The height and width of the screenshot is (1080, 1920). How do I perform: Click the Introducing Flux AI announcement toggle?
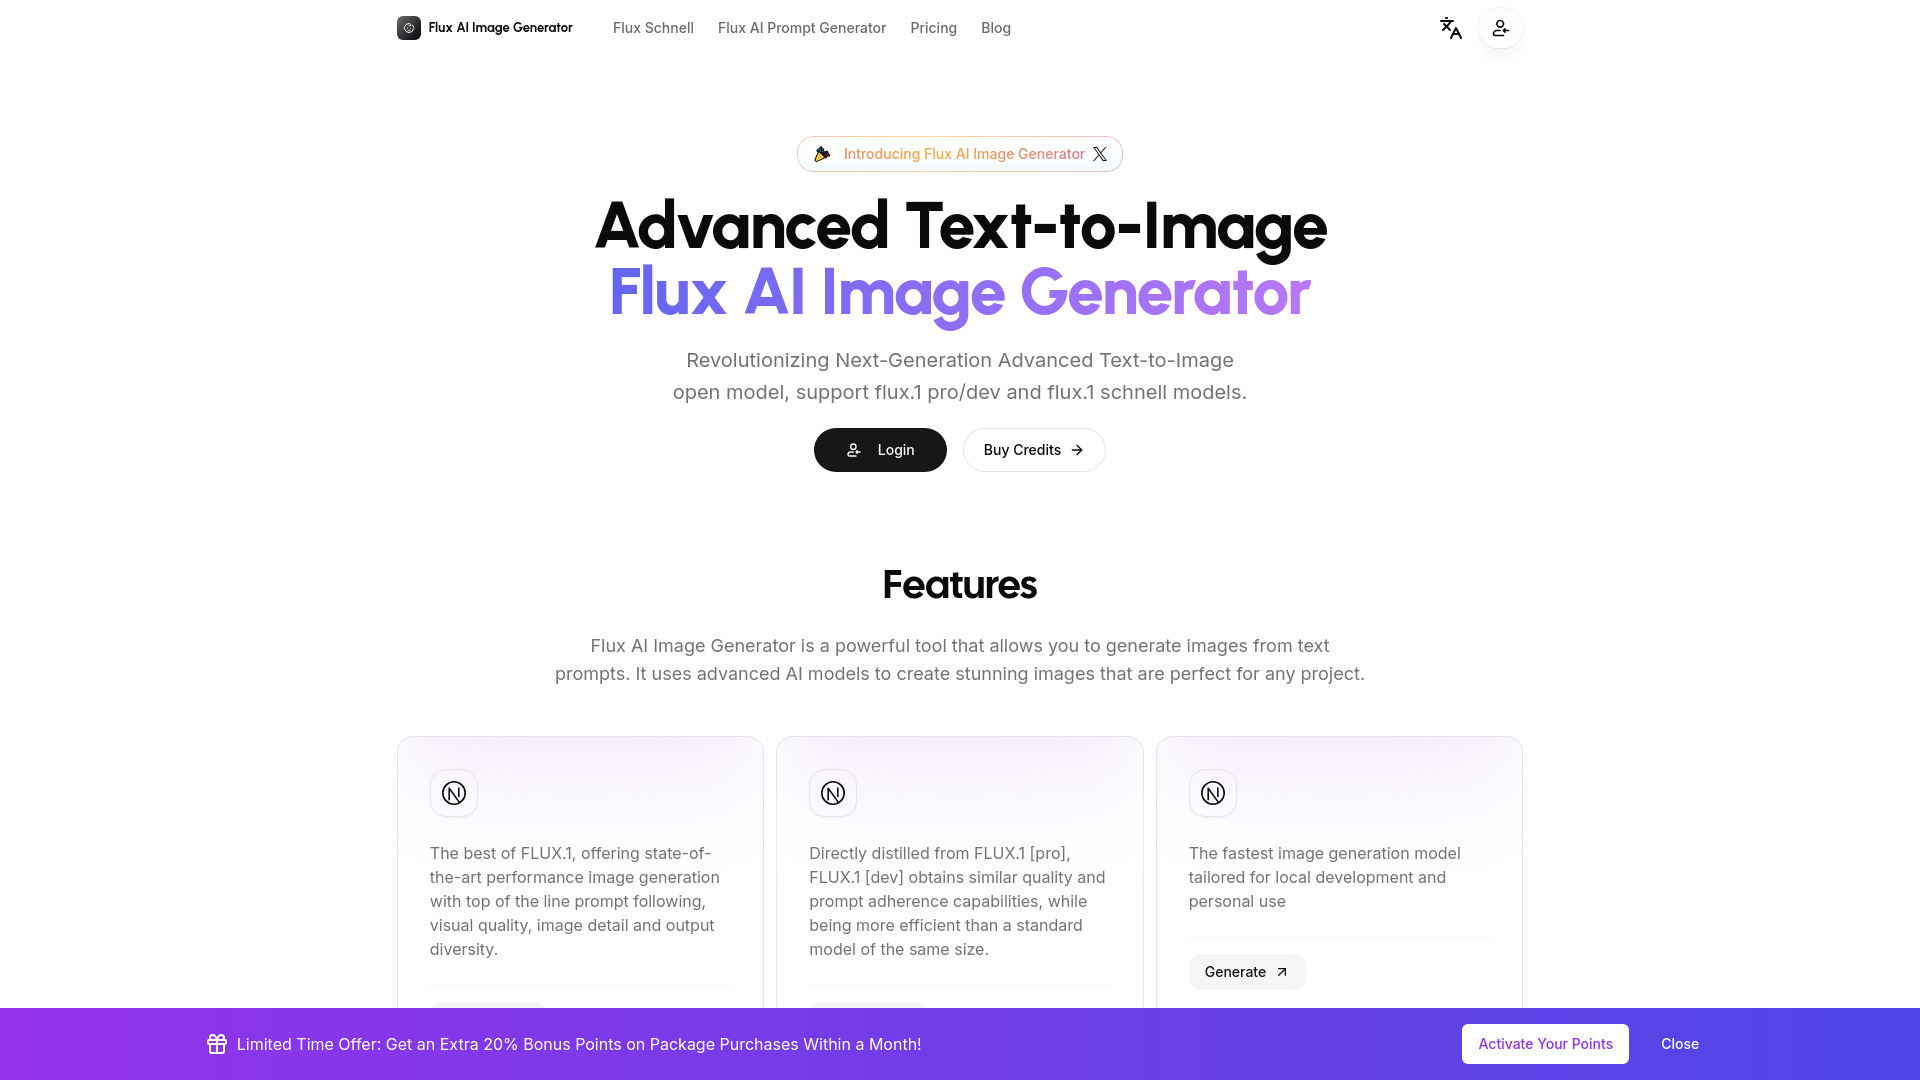pos(959,153)
